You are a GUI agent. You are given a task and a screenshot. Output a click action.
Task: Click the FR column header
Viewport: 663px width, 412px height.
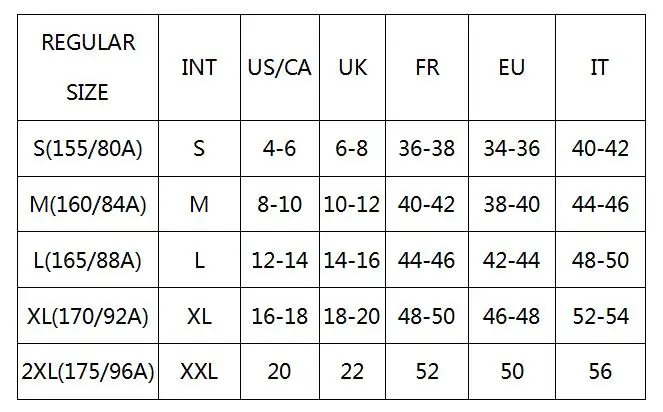(427, 68)
